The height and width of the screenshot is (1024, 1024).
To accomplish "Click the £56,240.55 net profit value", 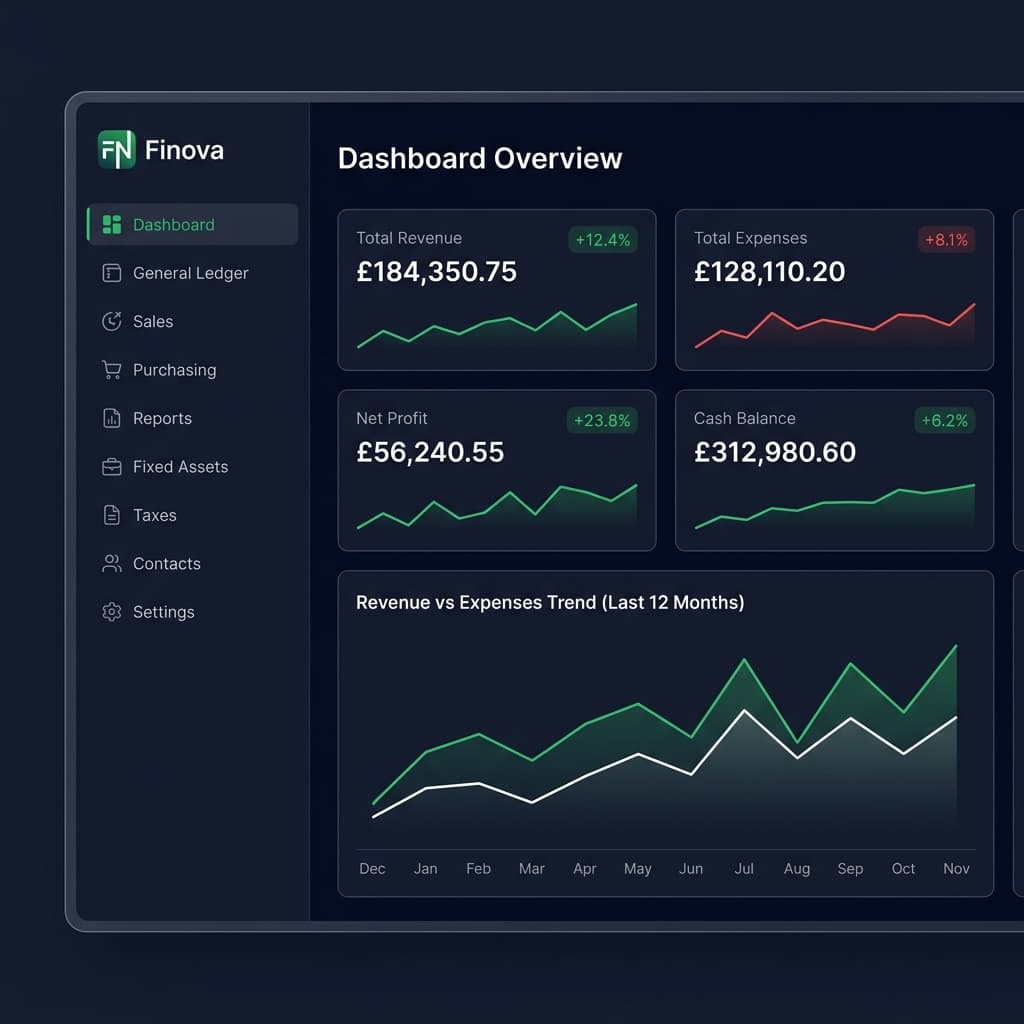I will (430, 452).
